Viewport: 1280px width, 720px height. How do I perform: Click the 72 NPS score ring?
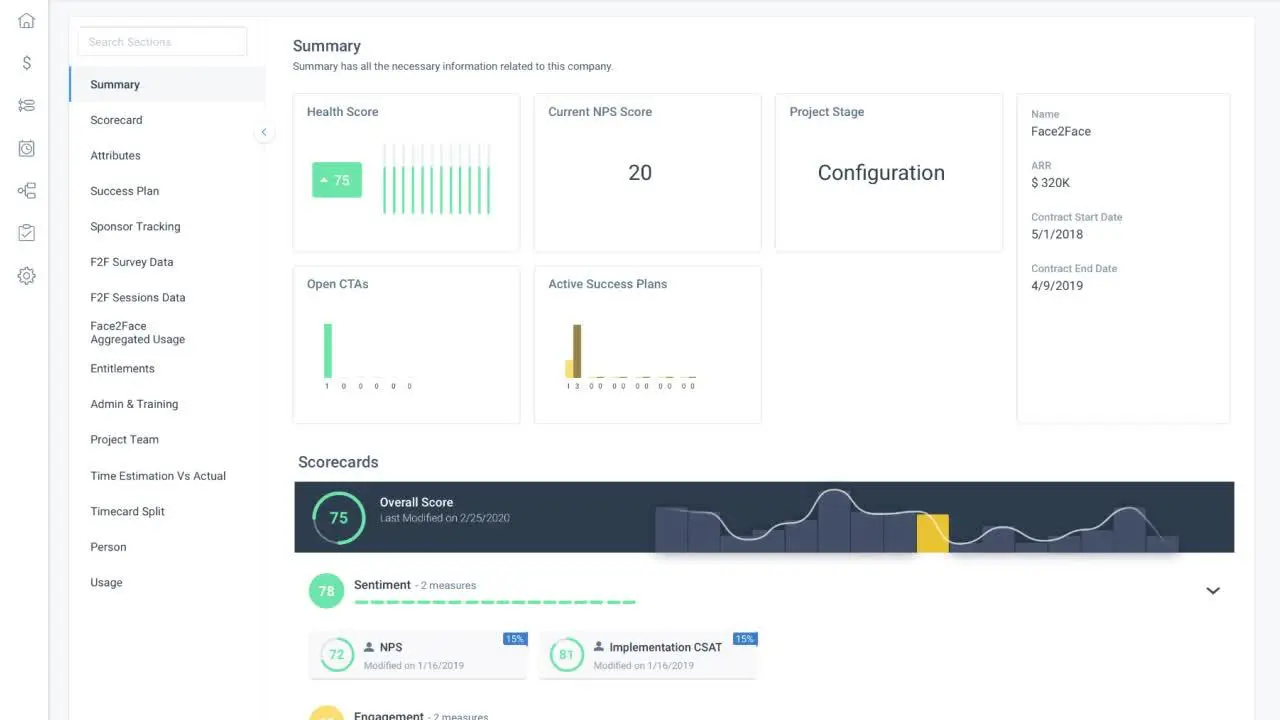coord(337,655)
